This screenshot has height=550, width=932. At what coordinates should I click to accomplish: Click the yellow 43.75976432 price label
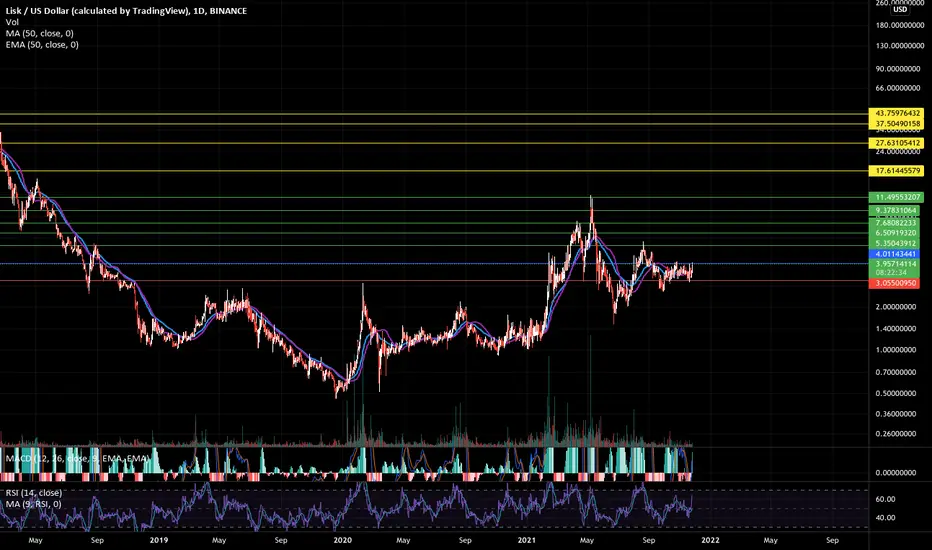tap(898, 113)
